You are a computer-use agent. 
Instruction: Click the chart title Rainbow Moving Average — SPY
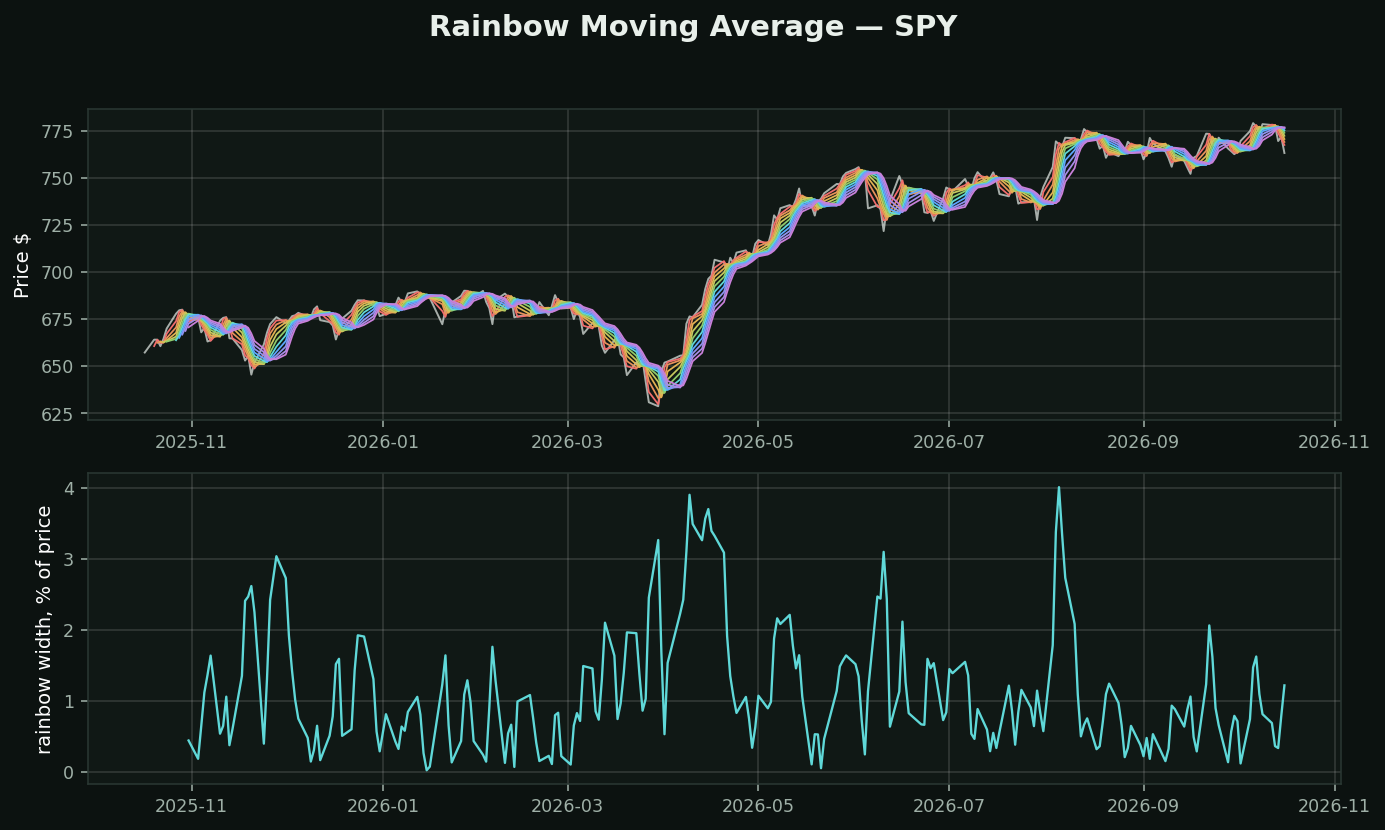point(693,27)
